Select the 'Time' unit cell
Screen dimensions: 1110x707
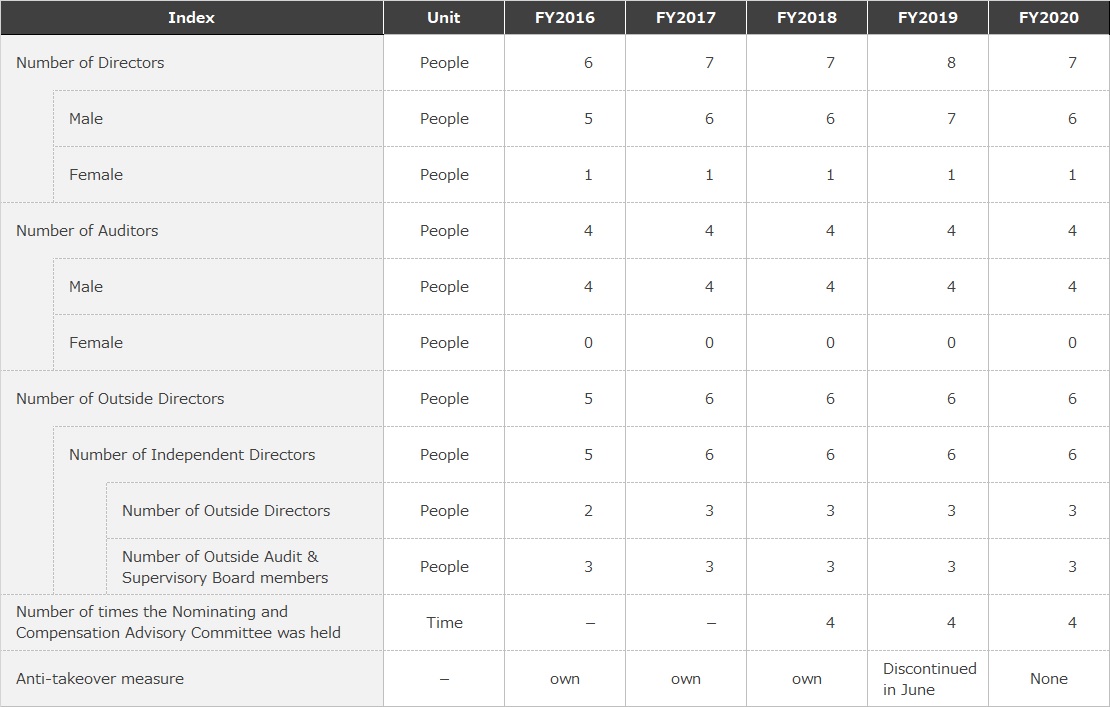pos(445,623)
